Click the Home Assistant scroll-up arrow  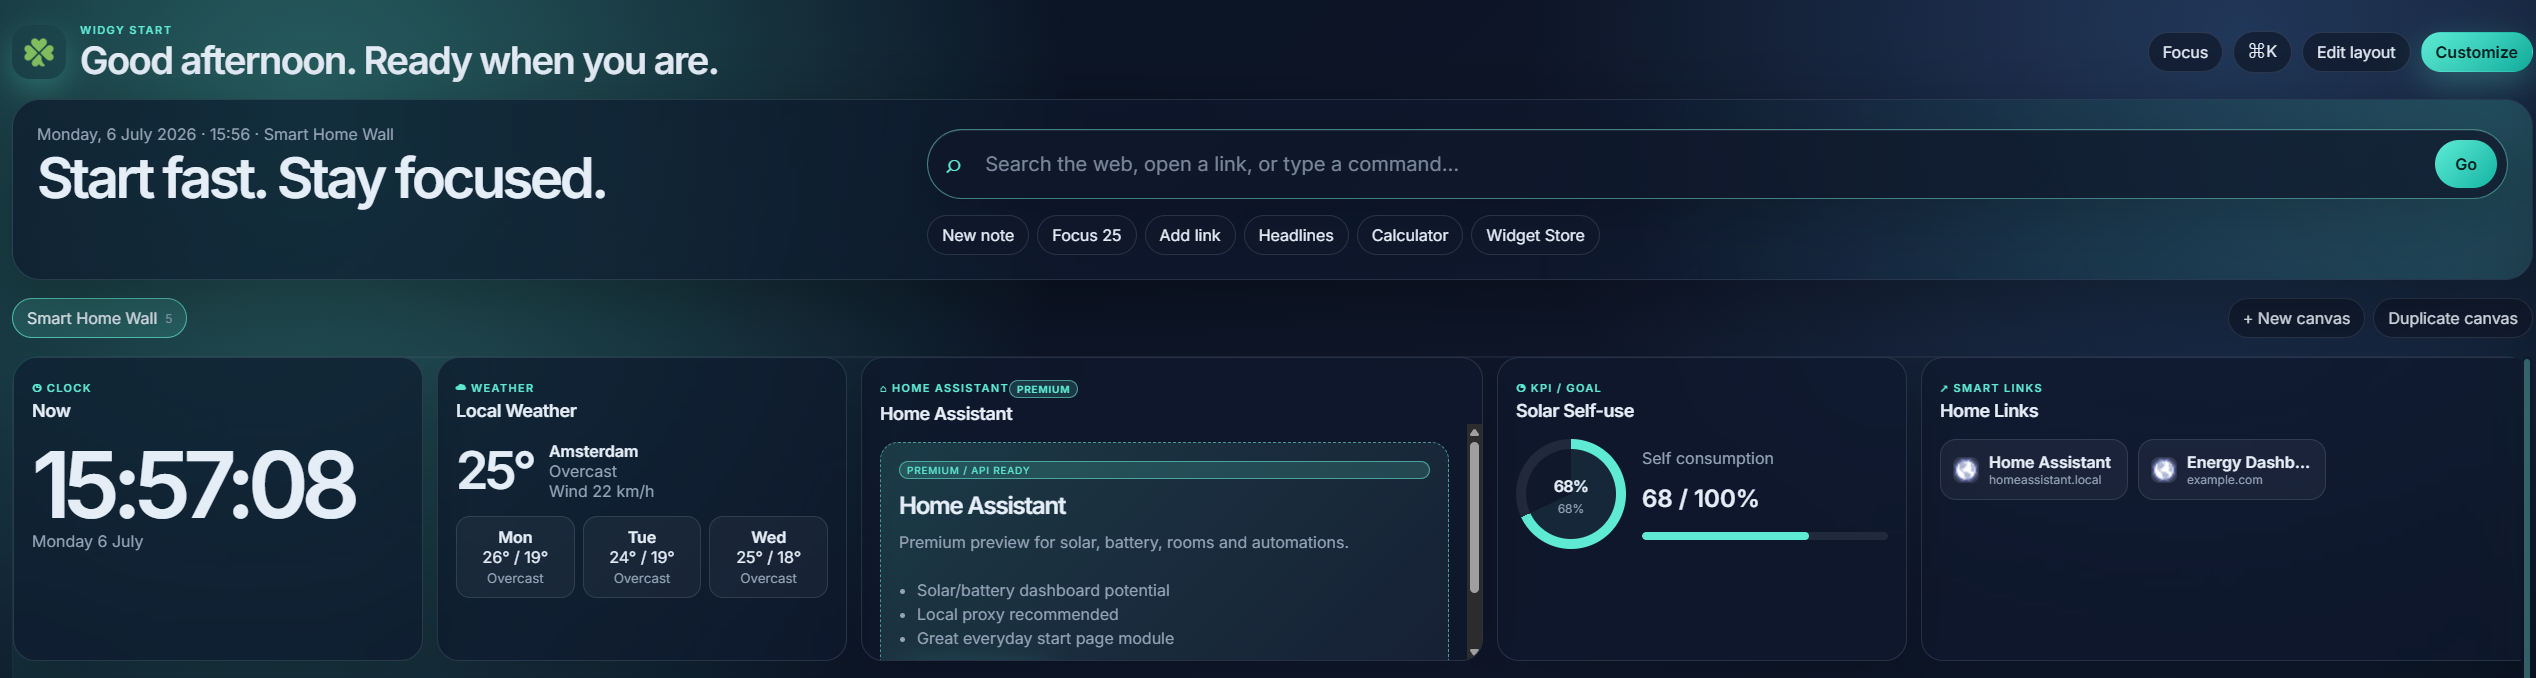[1474, 432]
